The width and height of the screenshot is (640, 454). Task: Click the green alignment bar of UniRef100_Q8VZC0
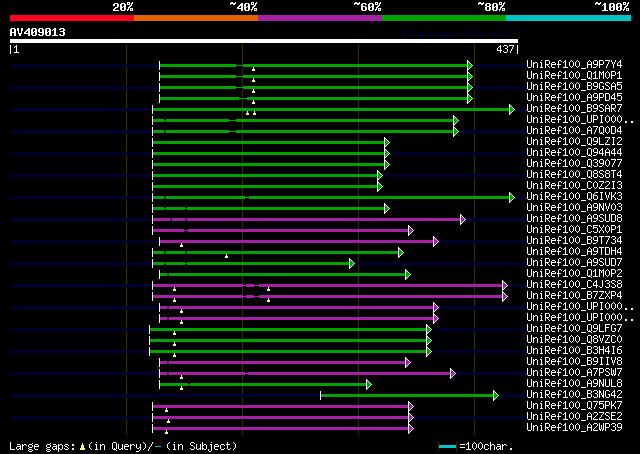288,340
